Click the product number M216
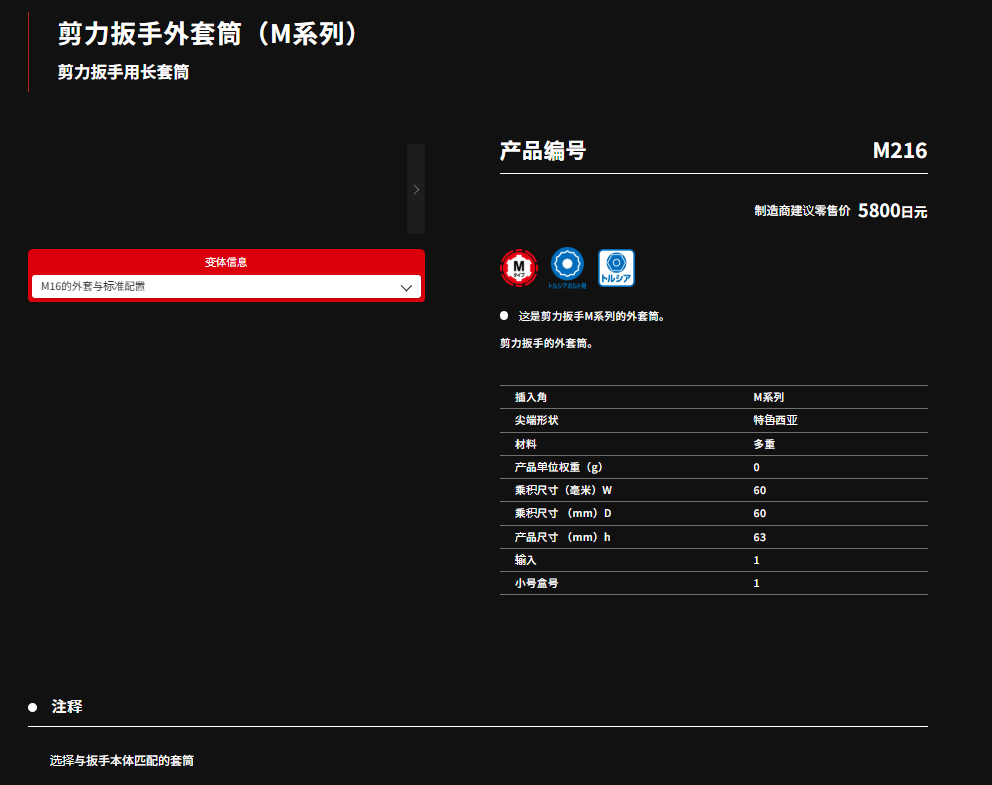This screenshot has height=785, width=992. (x=899, y=151)
